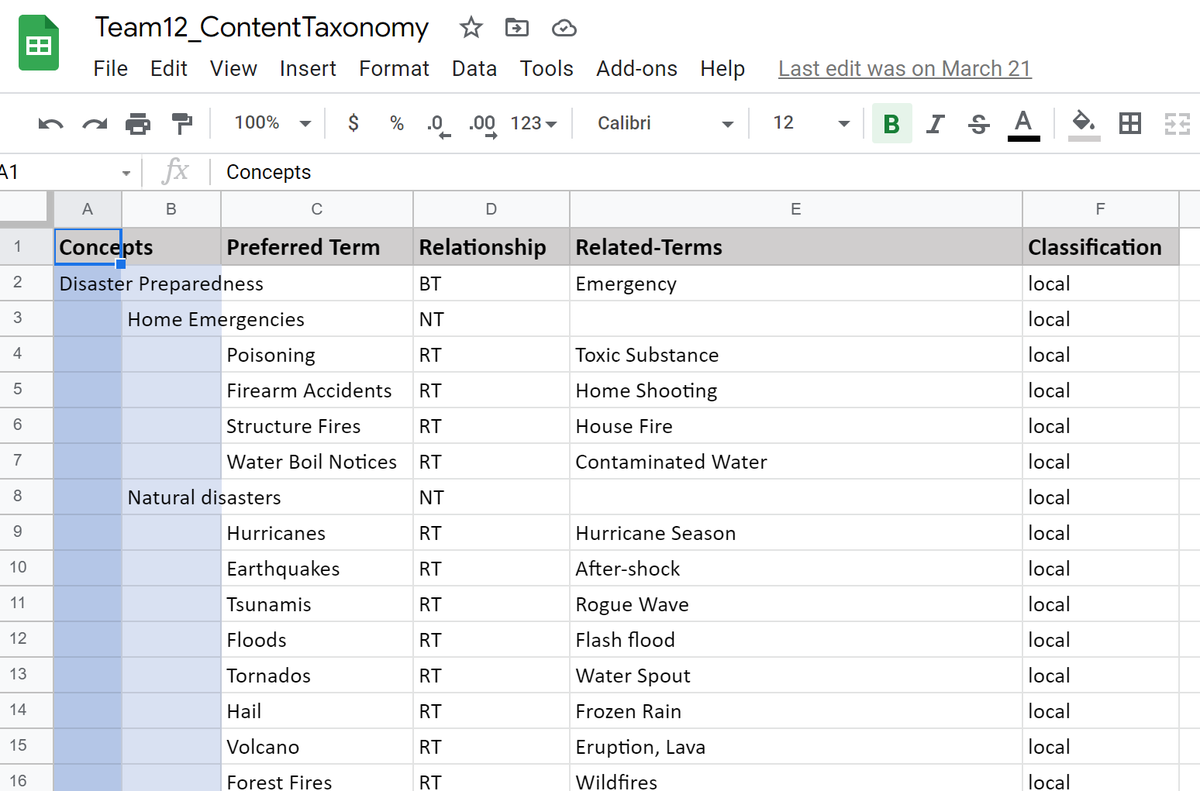Select the Classification header cell
The width and height of the screenshot is (1200, 791).
coord(1100,247)
